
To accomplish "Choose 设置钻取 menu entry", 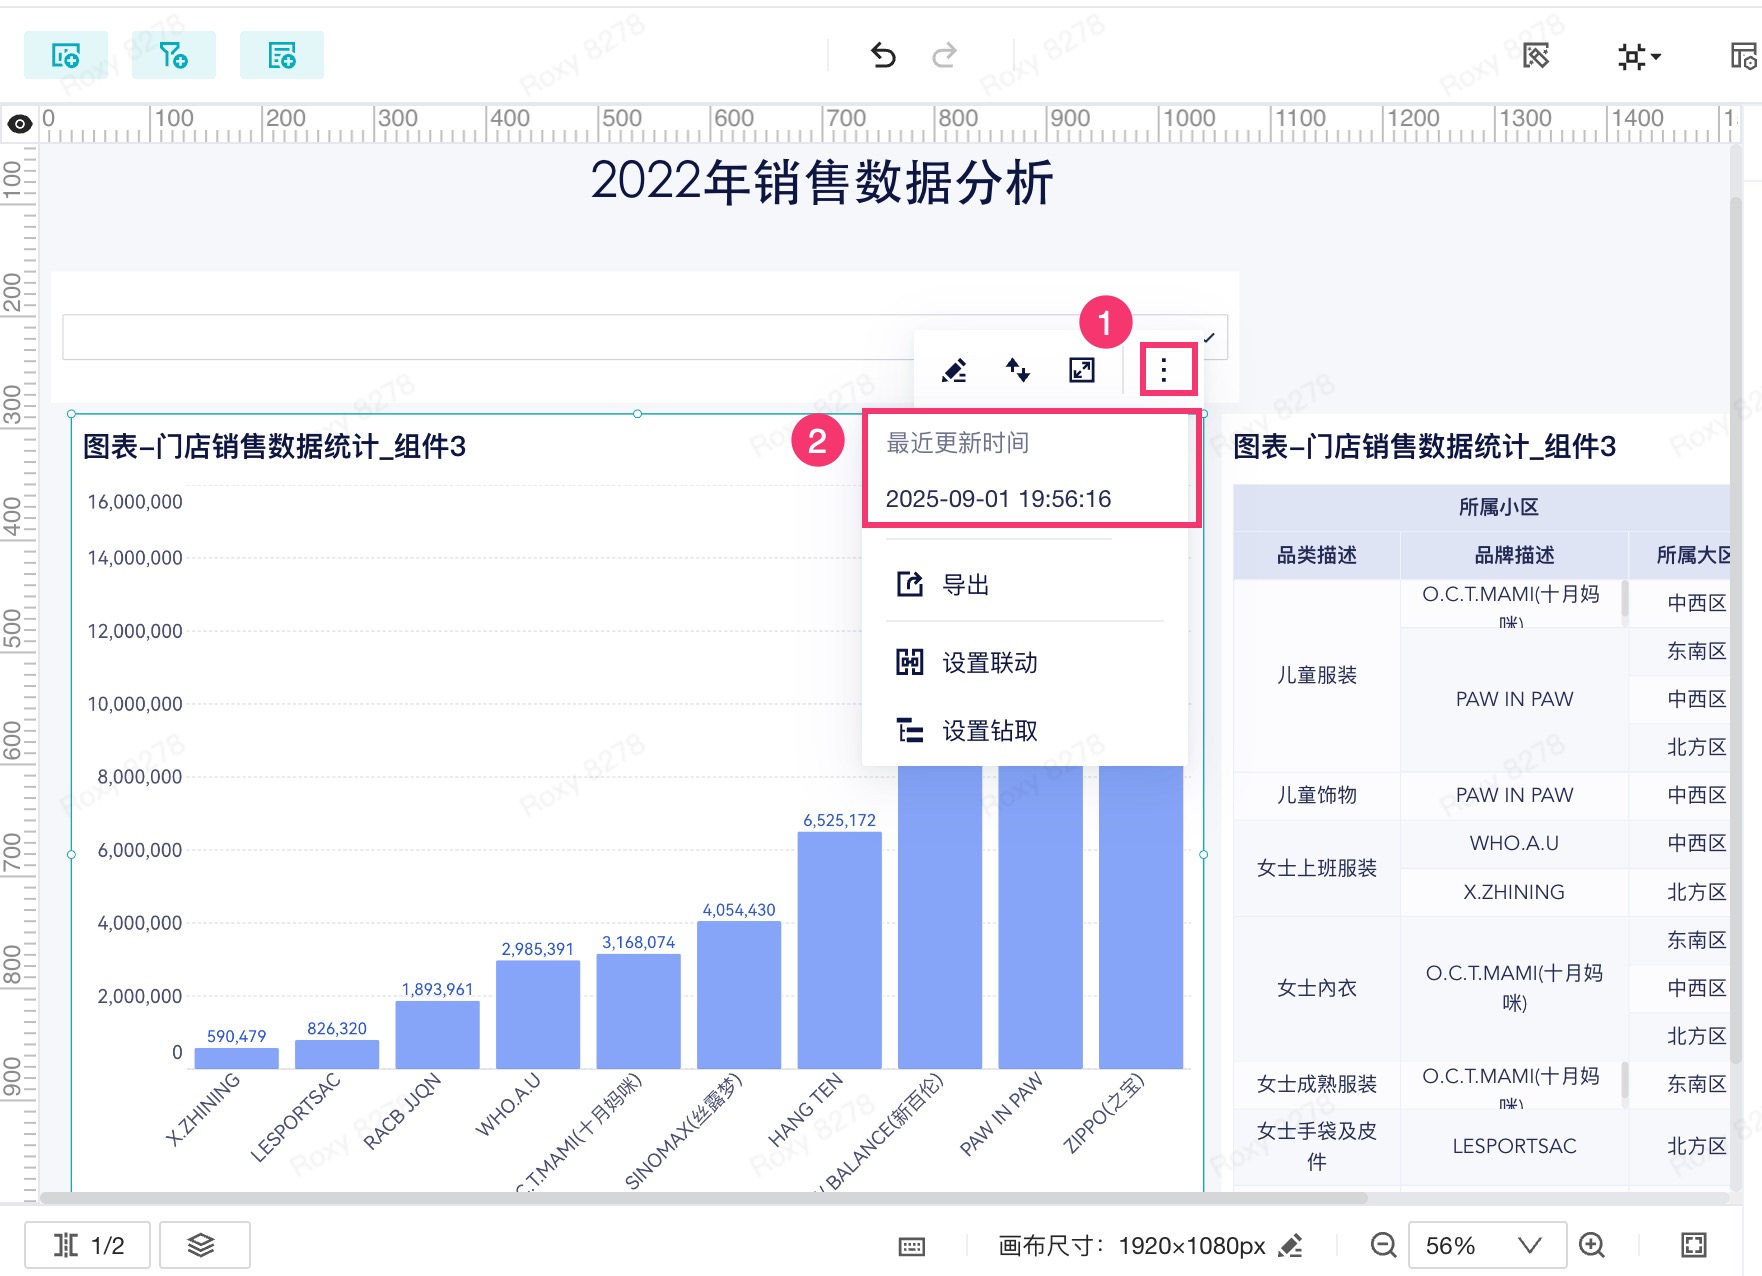I will [x=1025, y=731].
